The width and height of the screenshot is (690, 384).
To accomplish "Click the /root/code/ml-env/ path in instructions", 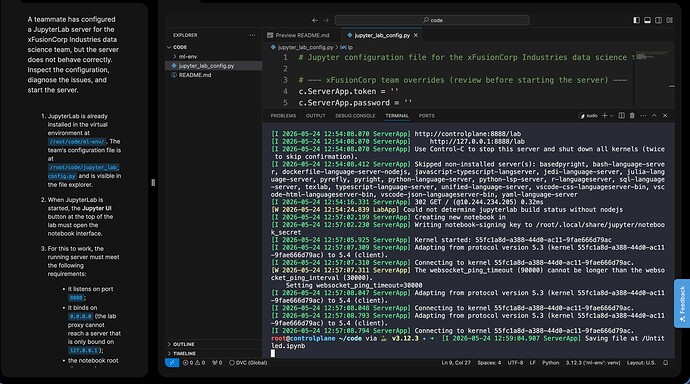I will point(77,142).
